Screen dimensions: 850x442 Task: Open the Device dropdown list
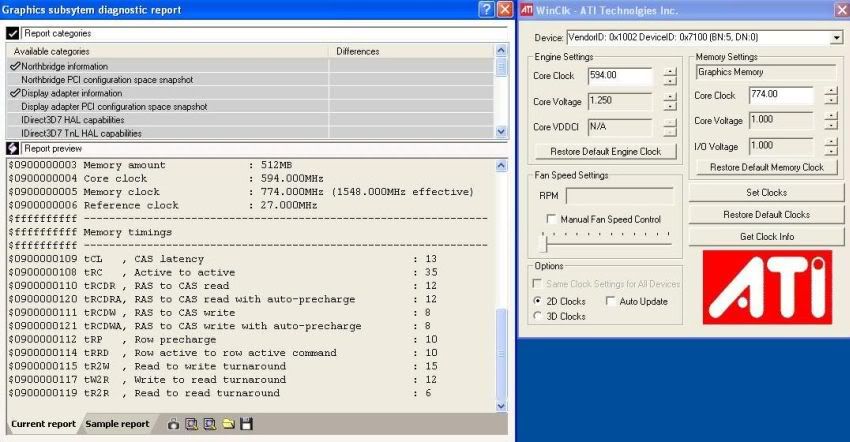[x=835, y=37]
